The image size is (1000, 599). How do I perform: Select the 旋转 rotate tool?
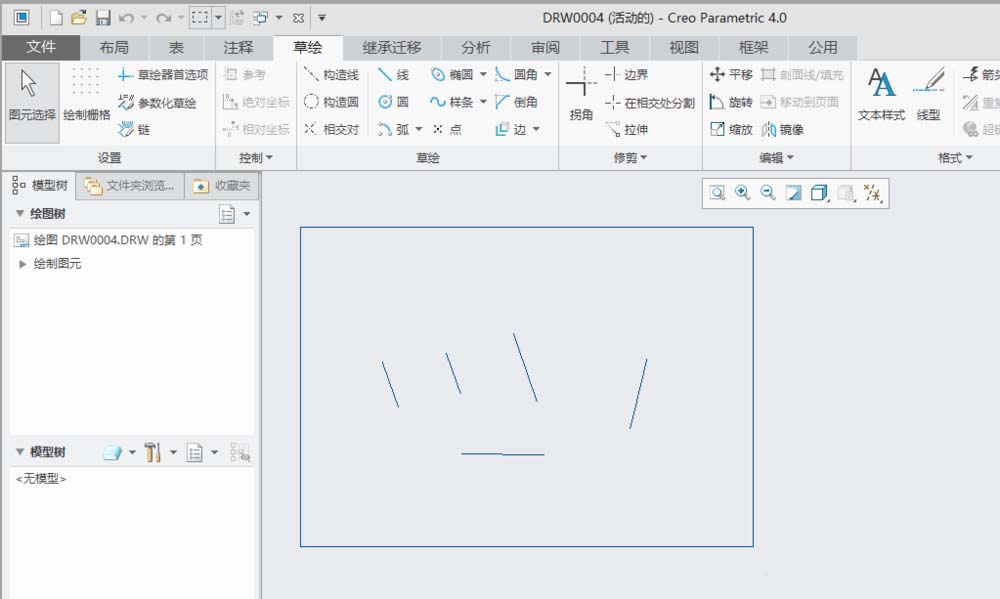(x=732, y=102)
